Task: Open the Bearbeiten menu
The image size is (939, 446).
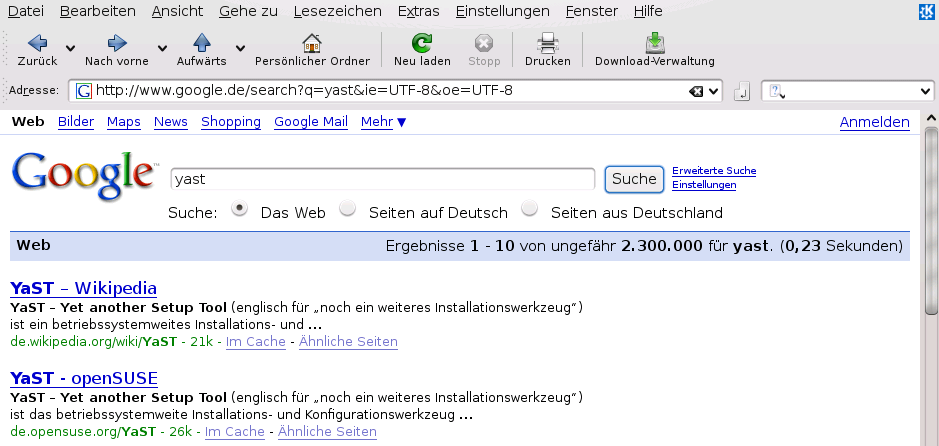Action: tap(98, 11)
